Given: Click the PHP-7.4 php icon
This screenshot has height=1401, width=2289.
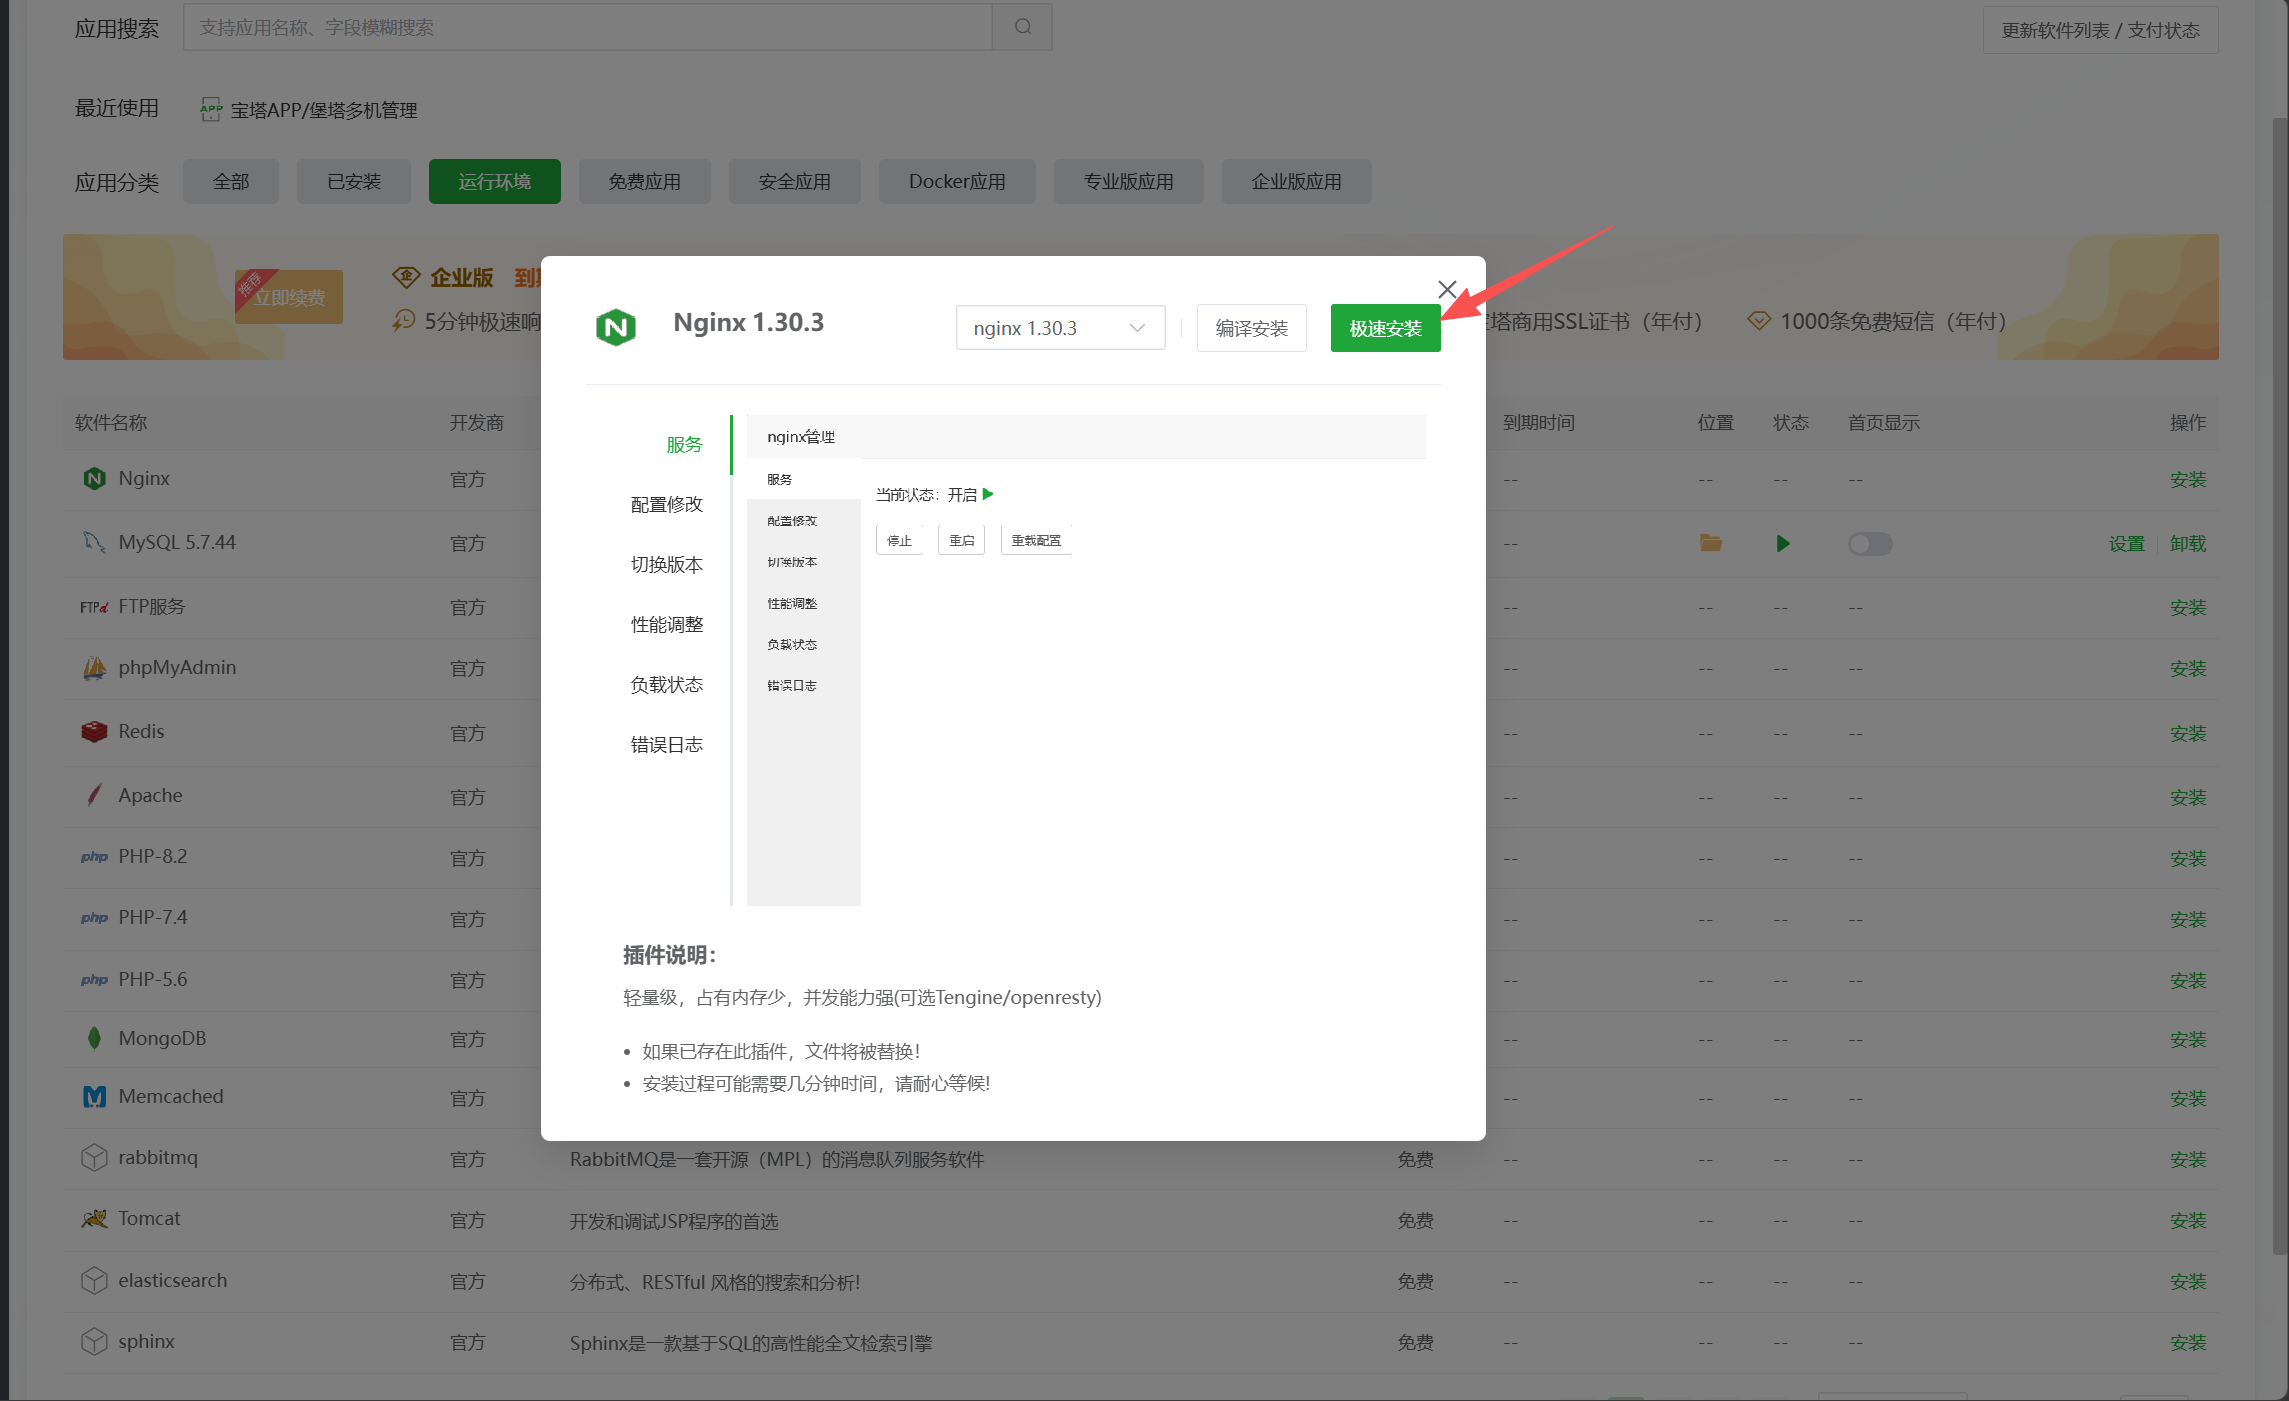Looking at the screenshot, I should [94, 918].
